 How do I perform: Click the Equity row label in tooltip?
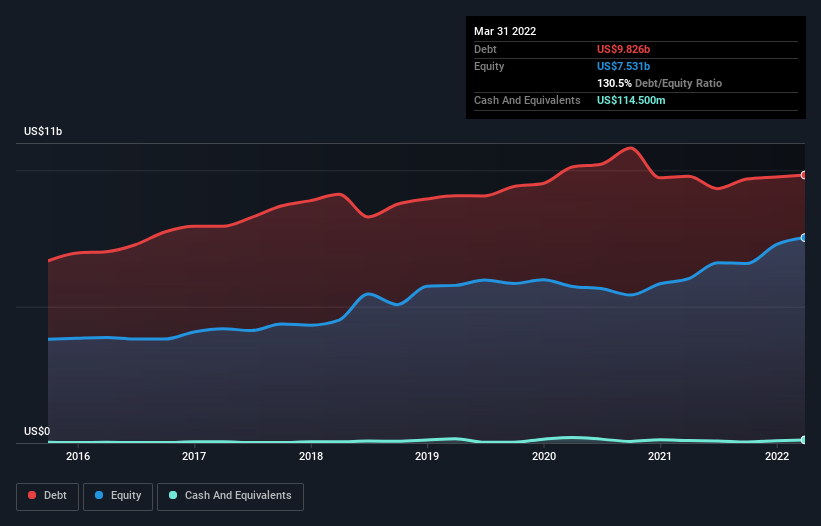click(489, 66)
